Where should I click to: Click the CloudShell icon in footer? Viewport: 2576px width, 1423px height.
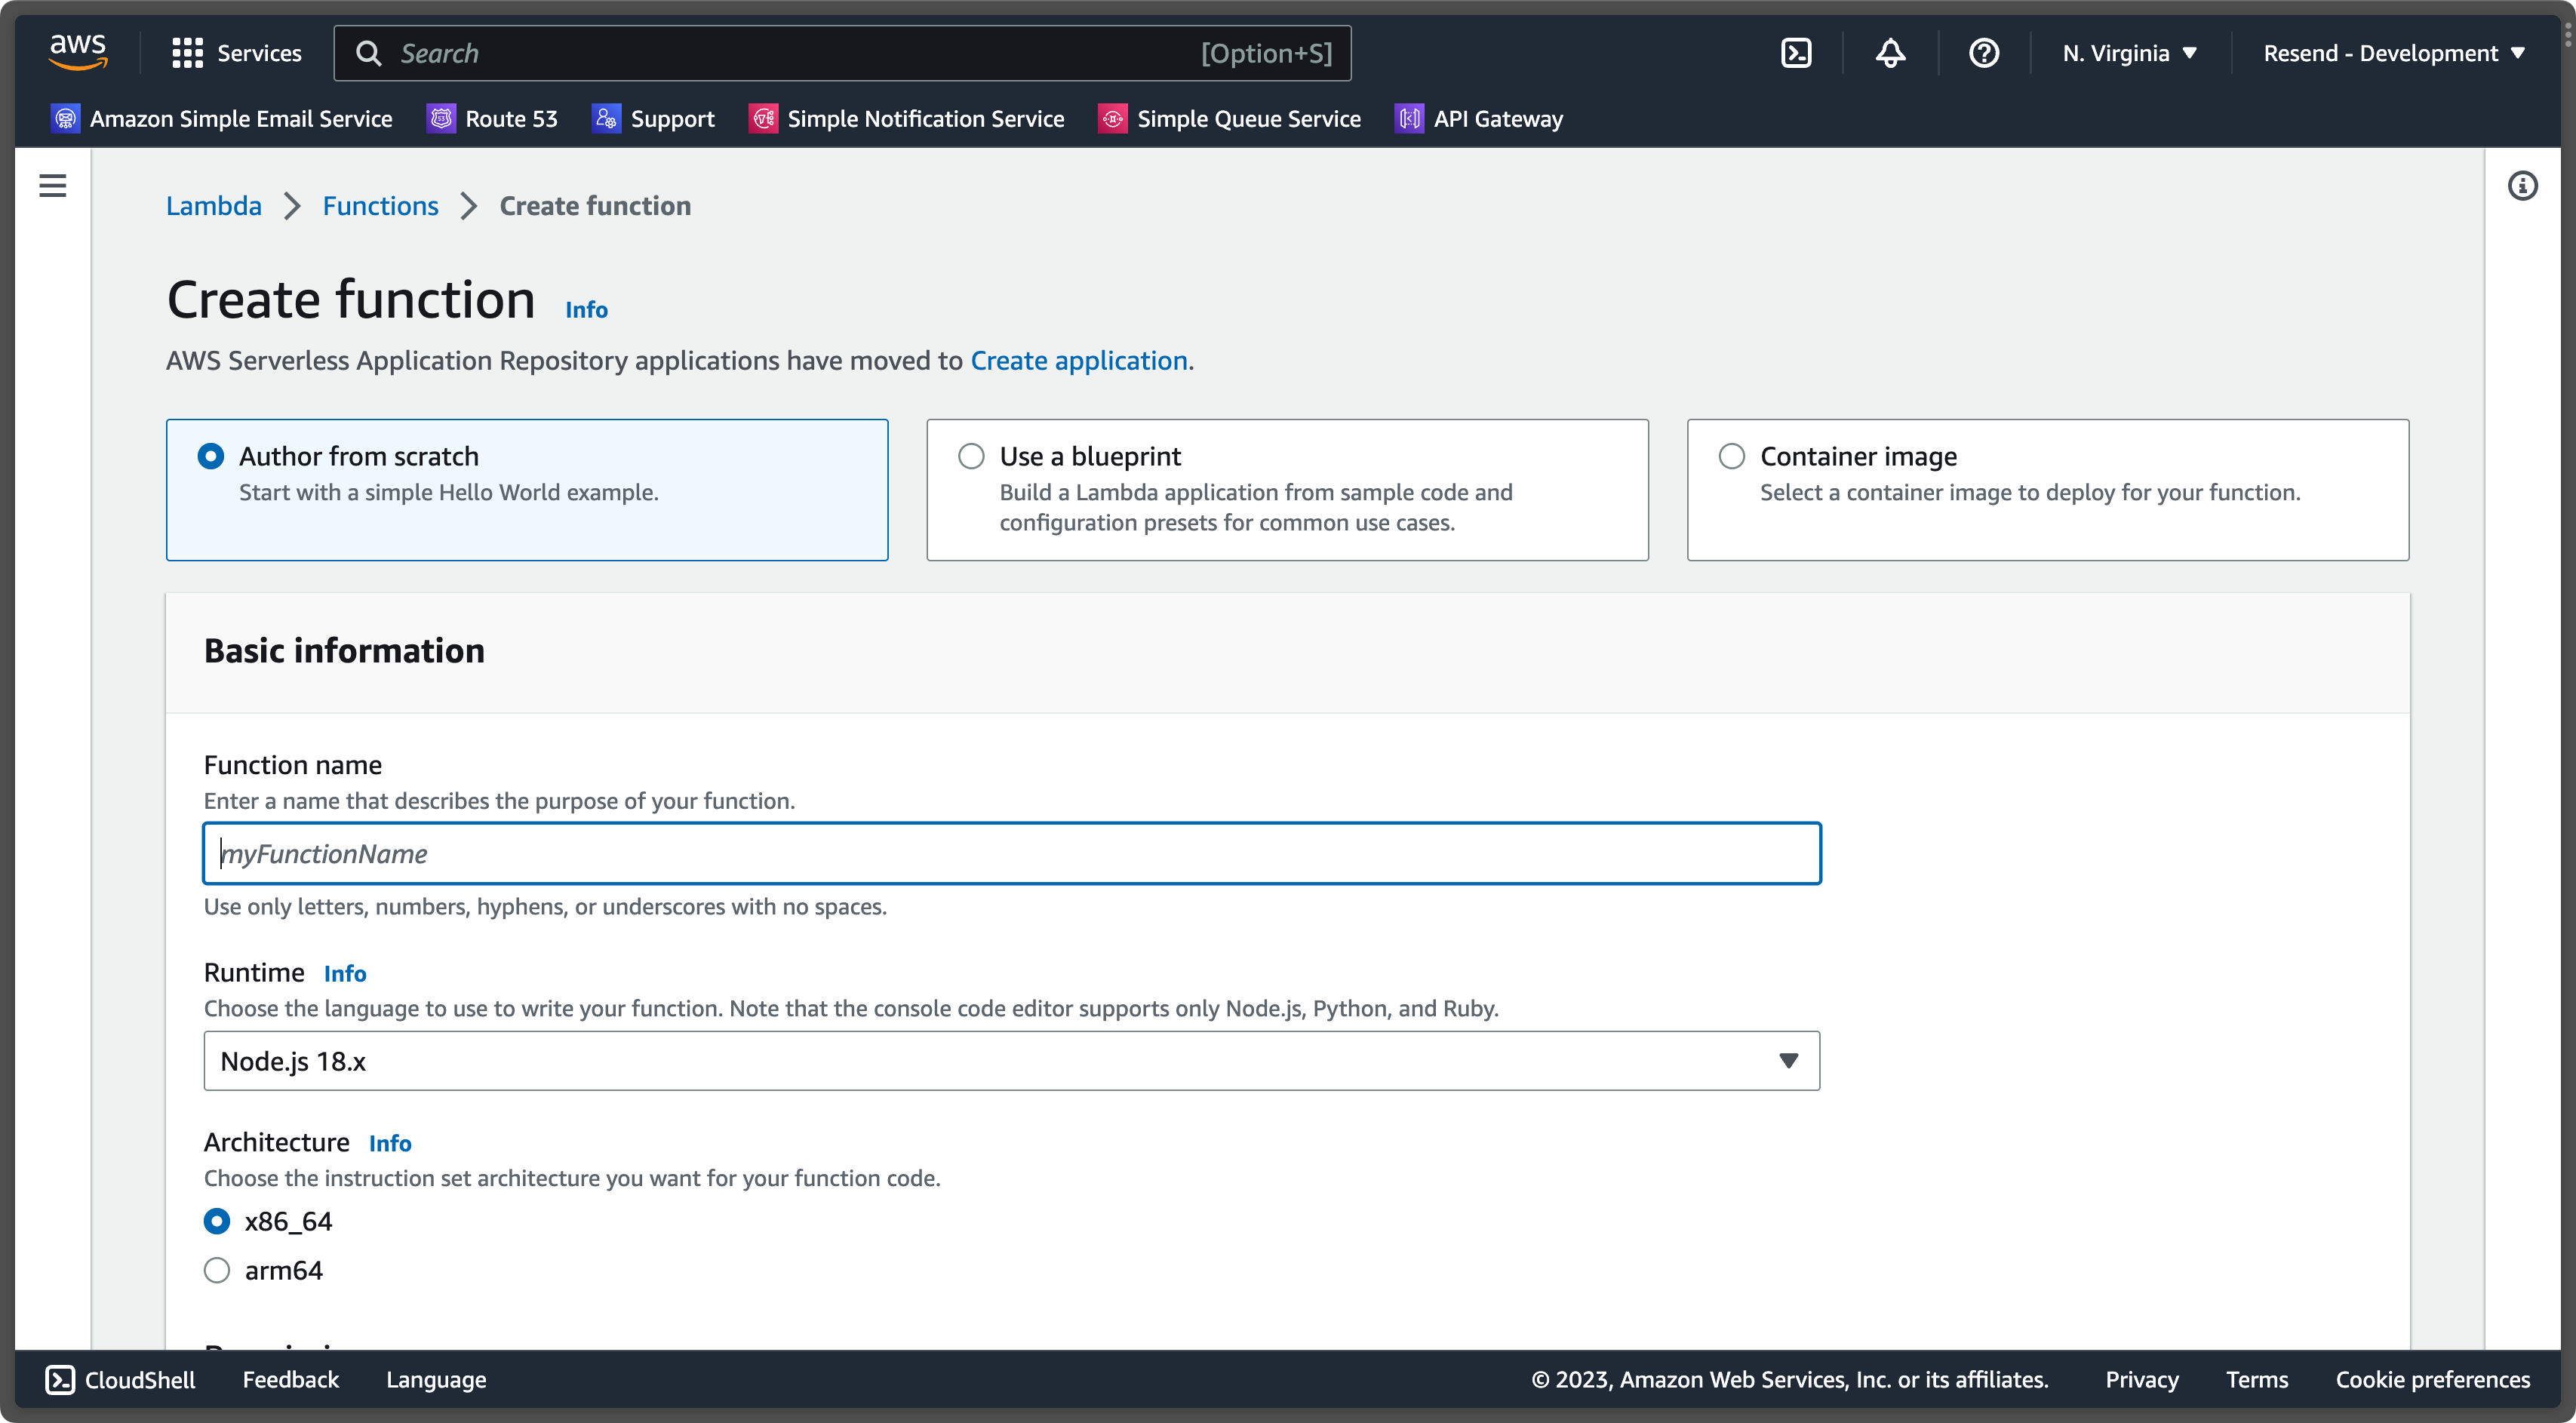(60, 1379)
